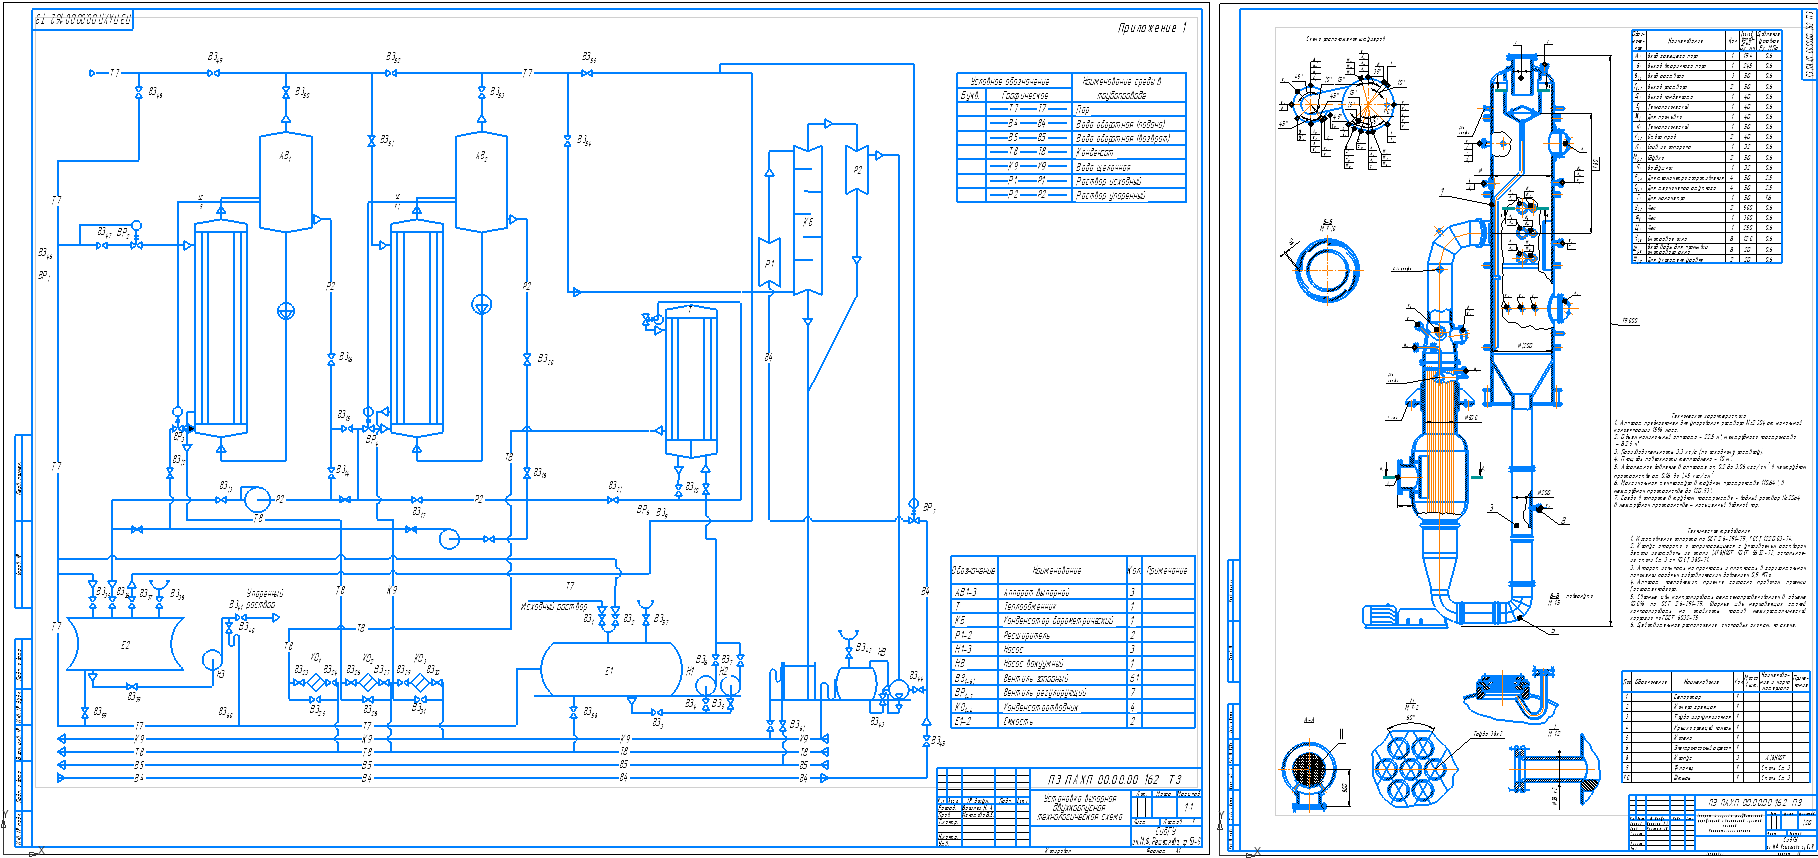Image resolution: width=1818 pixels, height=858 pixels.
Task: Click 'Вода оборотная (возврат)' legend row
Action: tap(1071, 137)
